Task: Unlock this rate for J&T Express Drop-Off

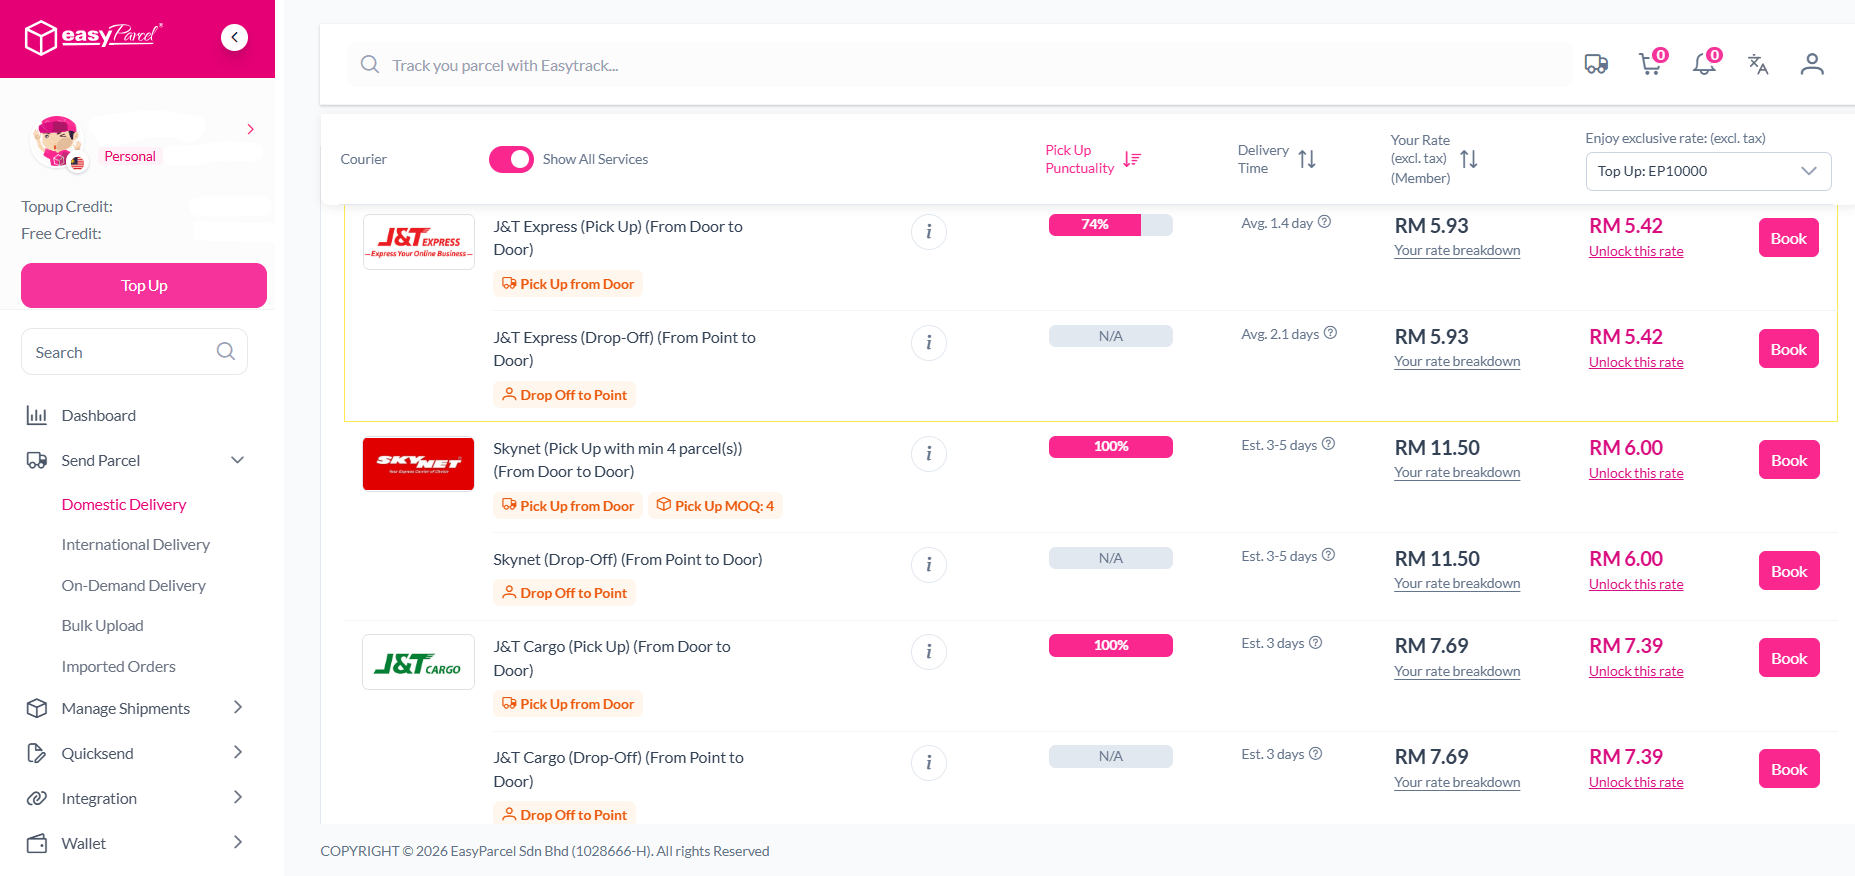Action: tap(1636, 362)
